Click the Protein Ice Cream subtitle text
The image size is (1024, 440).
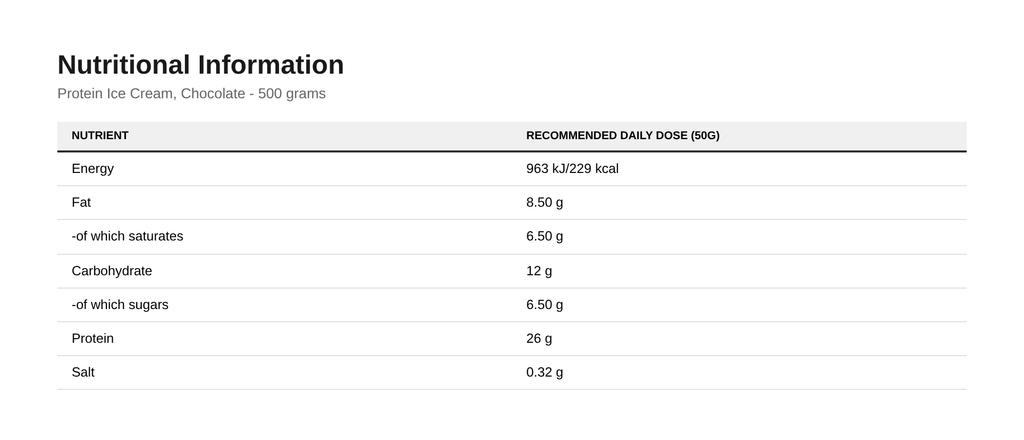click(191, 93)
